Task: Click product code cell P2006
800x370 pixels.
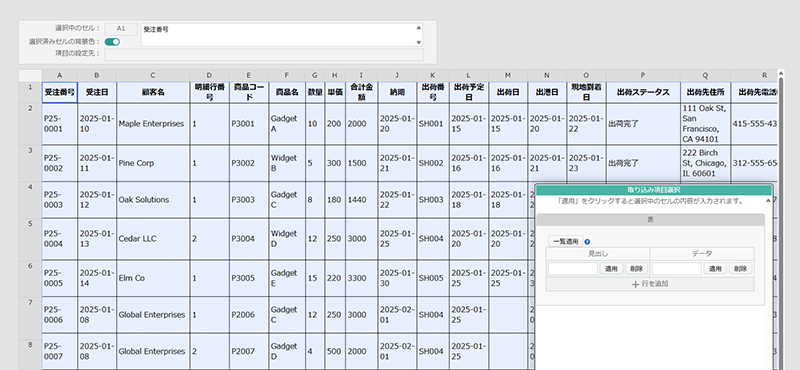Action: (249, 315)
